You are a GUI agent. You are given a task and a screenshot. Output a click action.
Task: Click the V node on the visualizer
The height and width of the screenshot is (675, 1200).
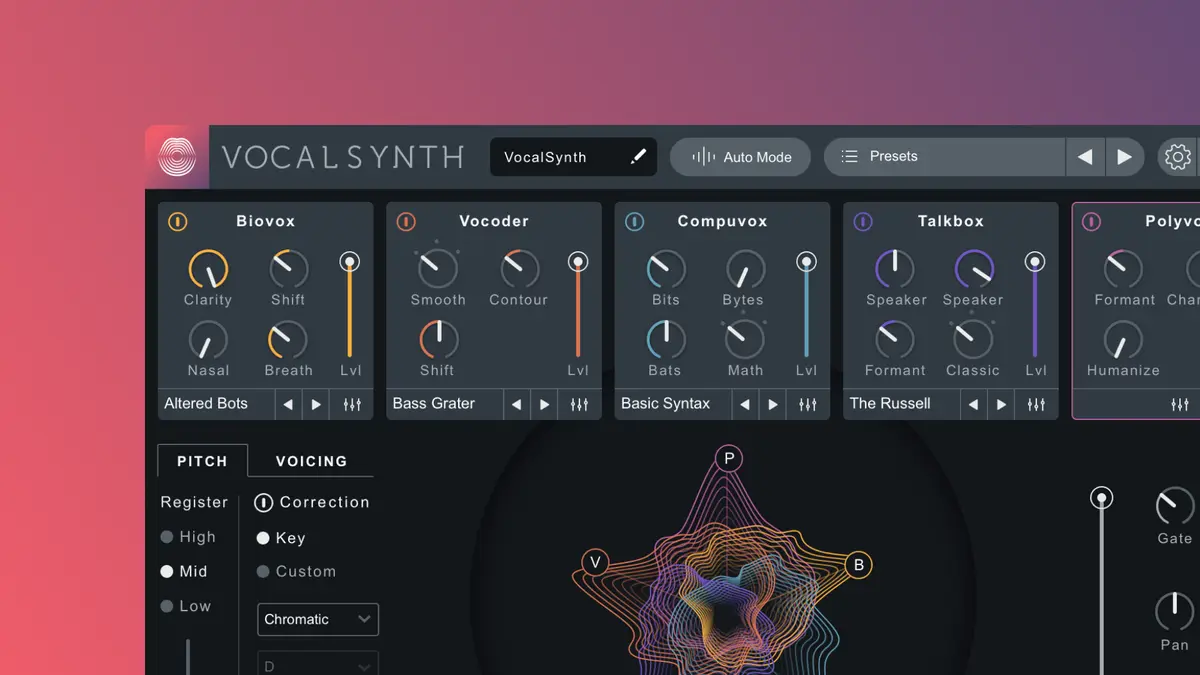pyautogui.click(x=595, y=562)
